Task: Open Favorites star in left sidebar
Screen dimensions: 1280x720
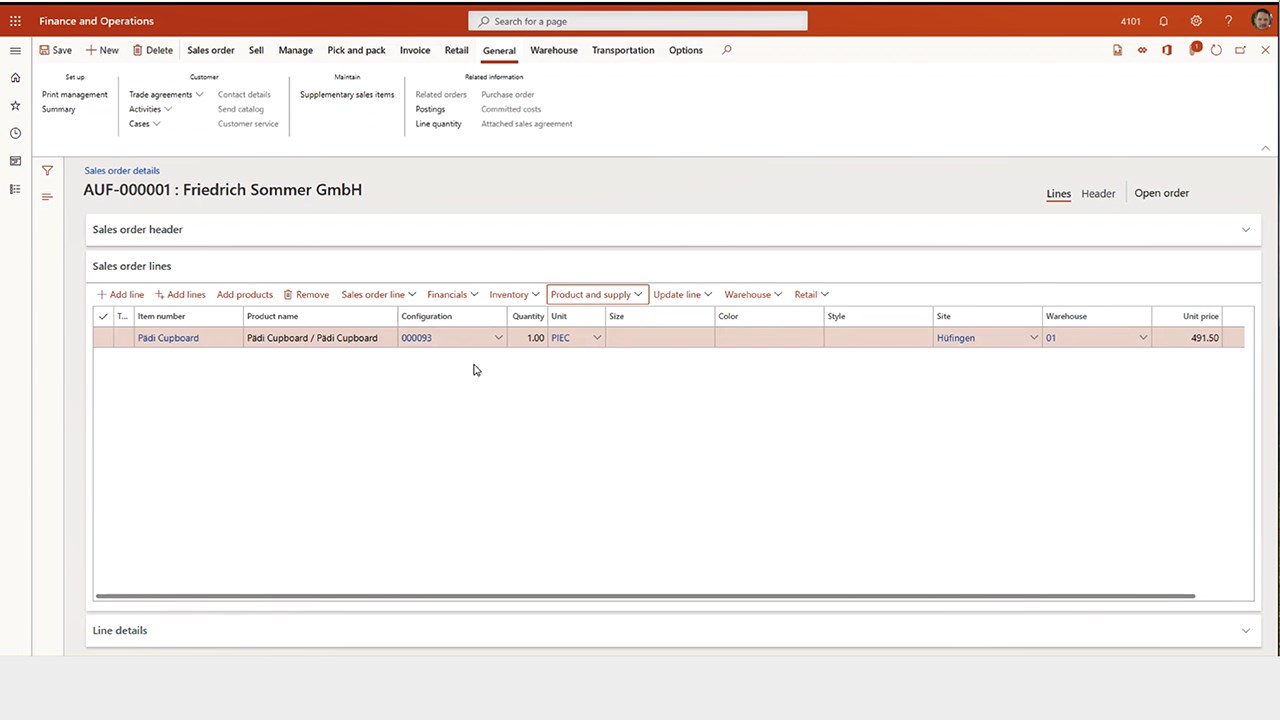Action: pos(15,105)
